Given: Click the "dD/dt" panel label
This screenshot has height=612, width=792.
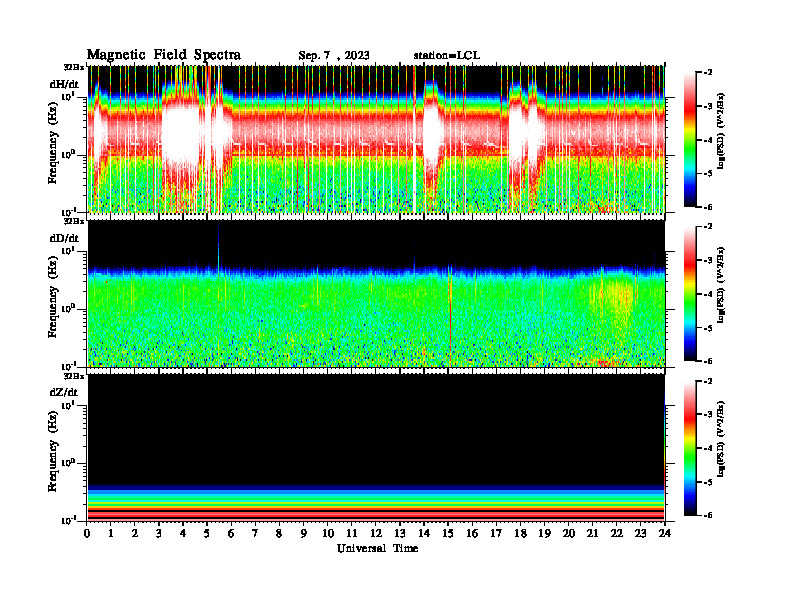Looking at the screenshot, I should [64, 238].
